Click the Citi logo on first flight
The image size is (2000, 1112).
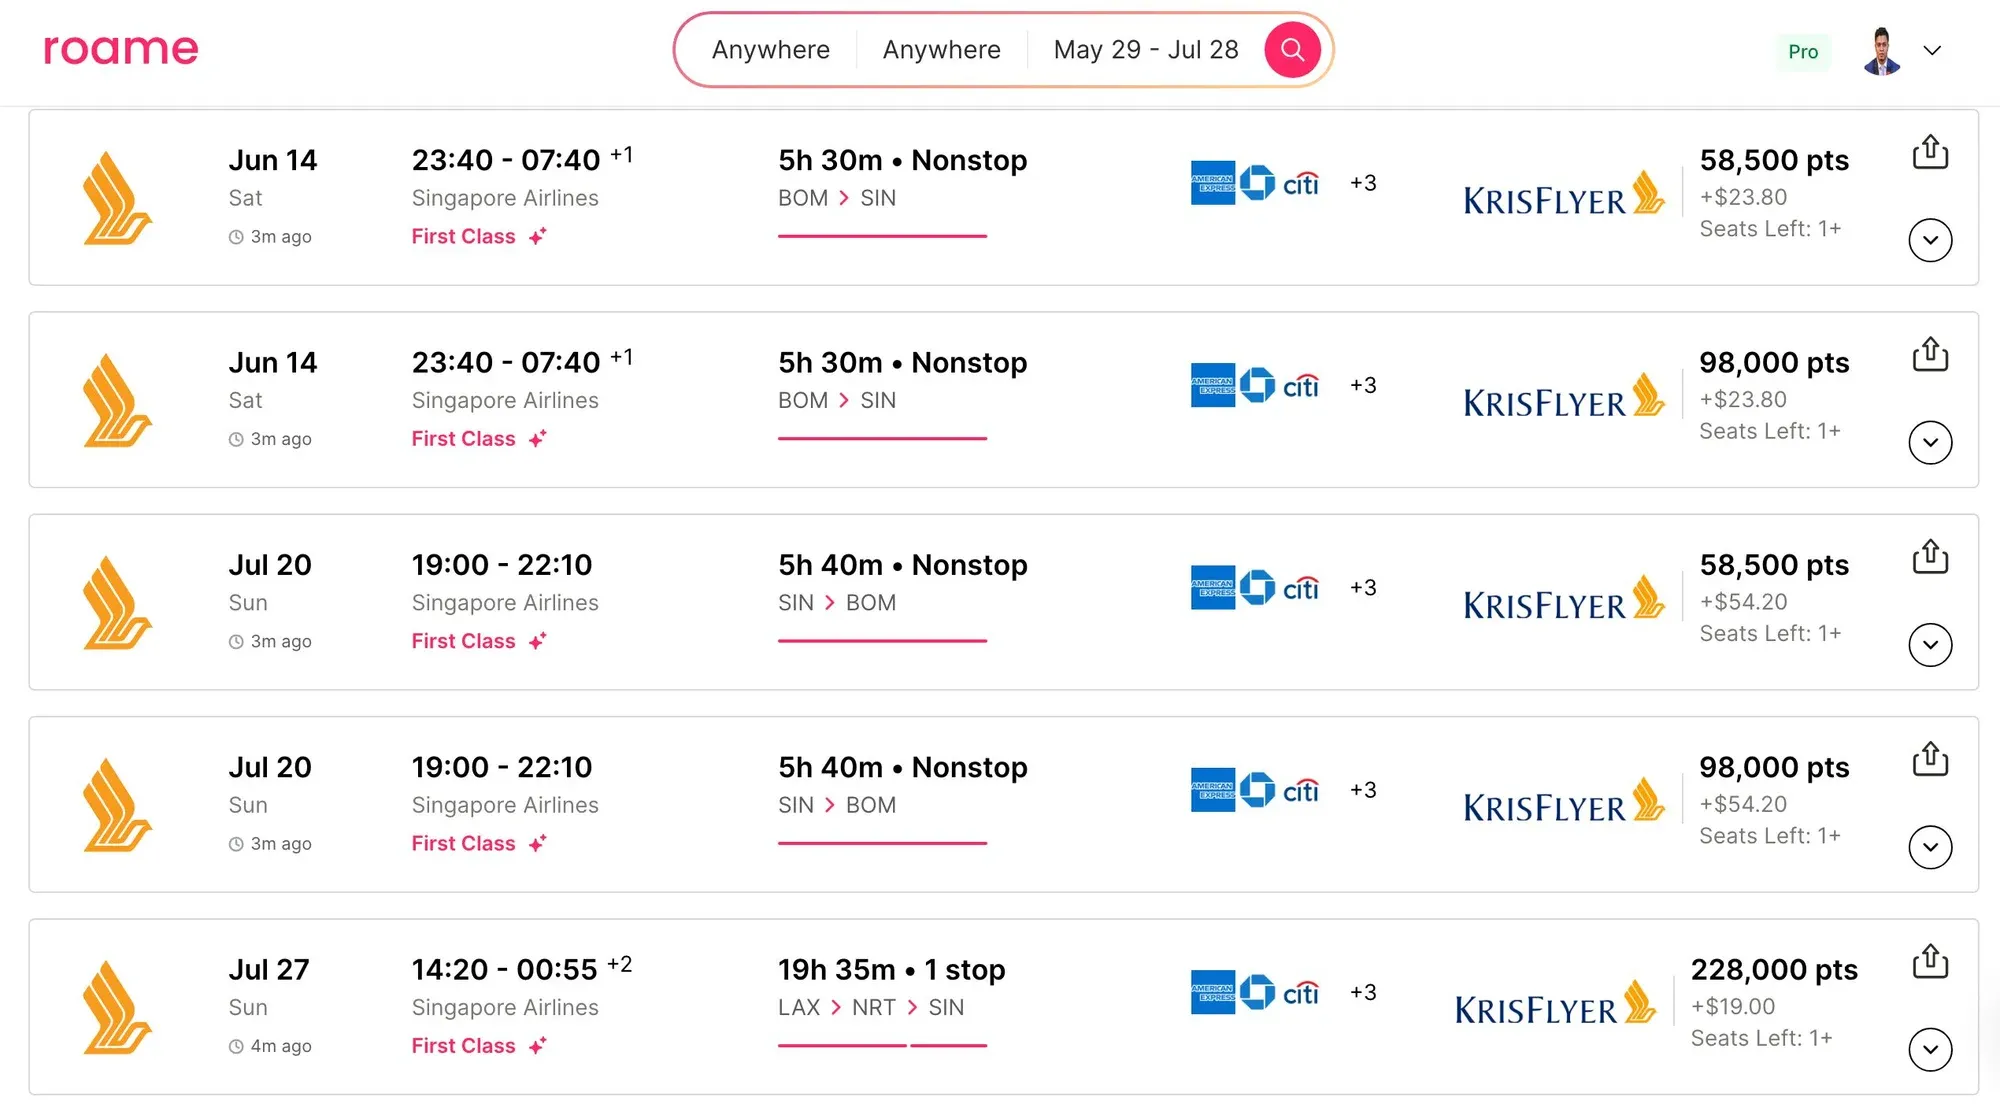click(x=1300, y=184)
